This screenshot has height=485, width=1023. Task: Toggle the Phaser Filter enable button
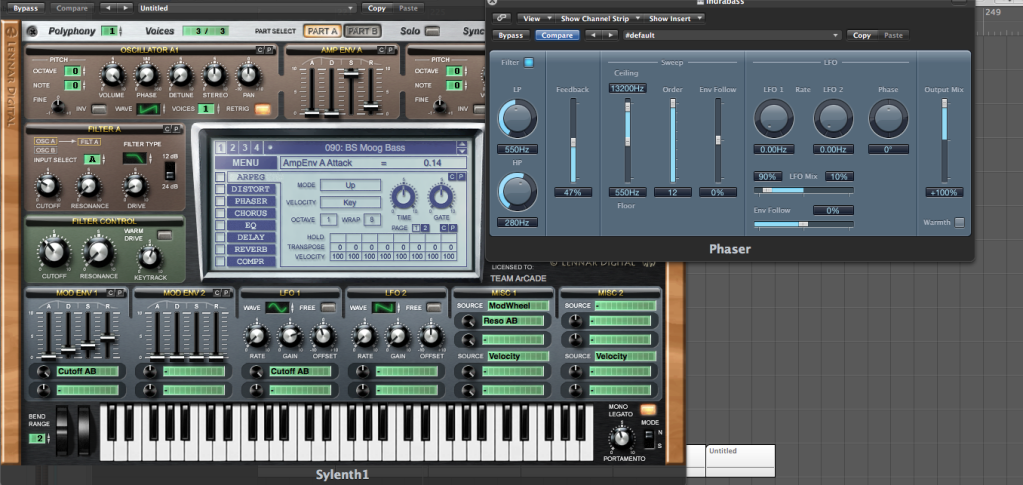[528, 63]
